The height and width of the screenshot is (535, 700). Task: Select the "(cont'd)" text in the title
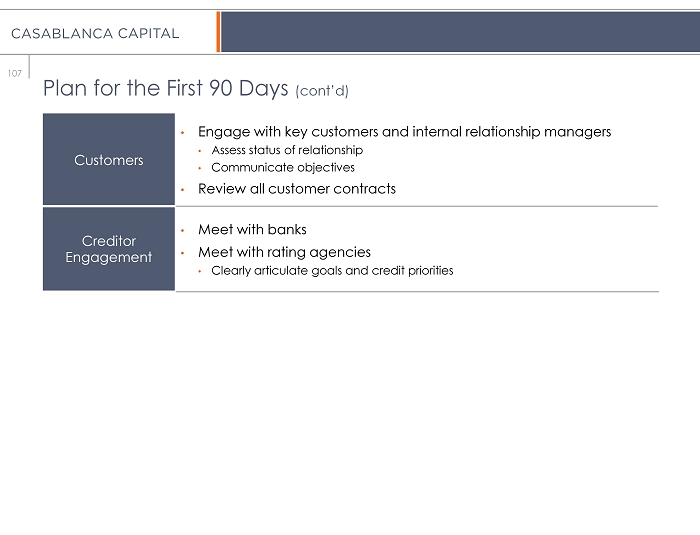pyautogui.click(x=322, y=91)
